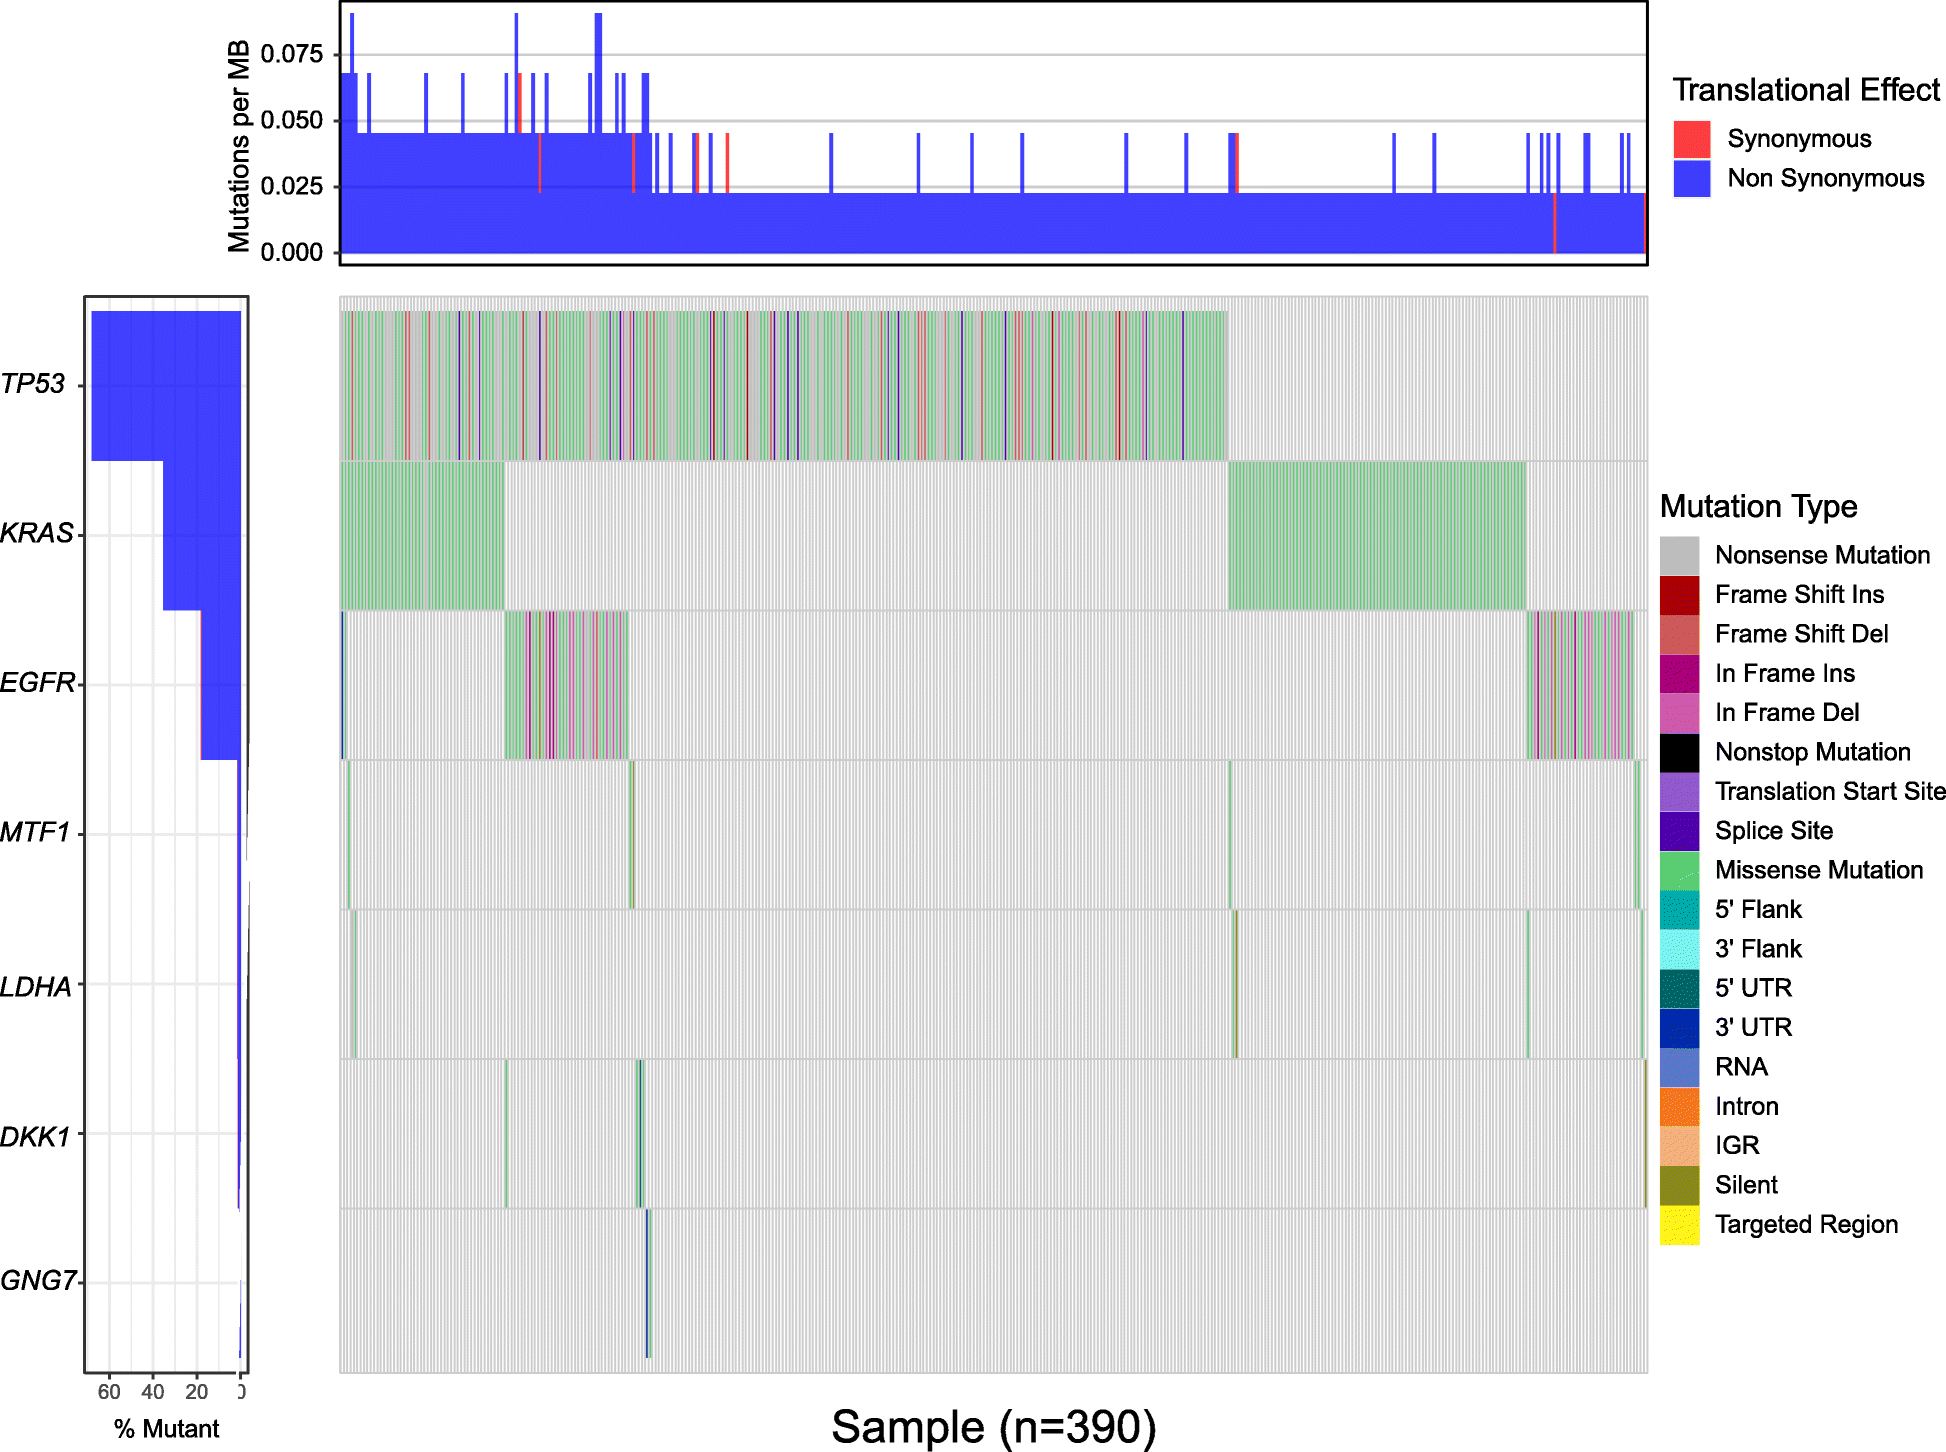Select the RNA legend swatch

pos(1679,1067)
